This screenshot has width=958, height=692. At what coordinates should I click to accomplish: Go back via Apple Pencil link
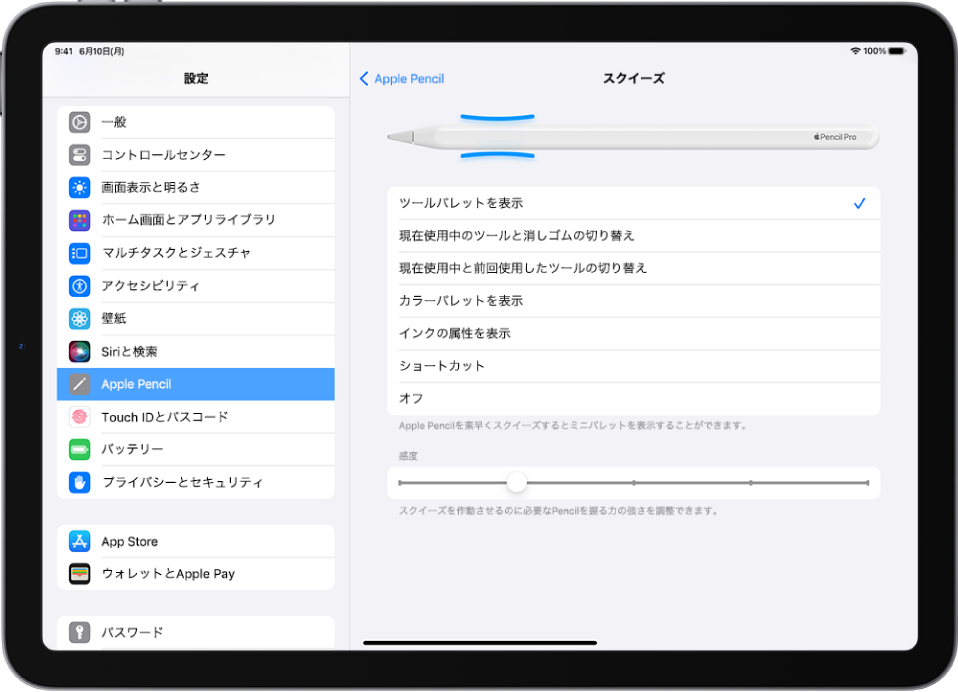click(x=409, y=79)
